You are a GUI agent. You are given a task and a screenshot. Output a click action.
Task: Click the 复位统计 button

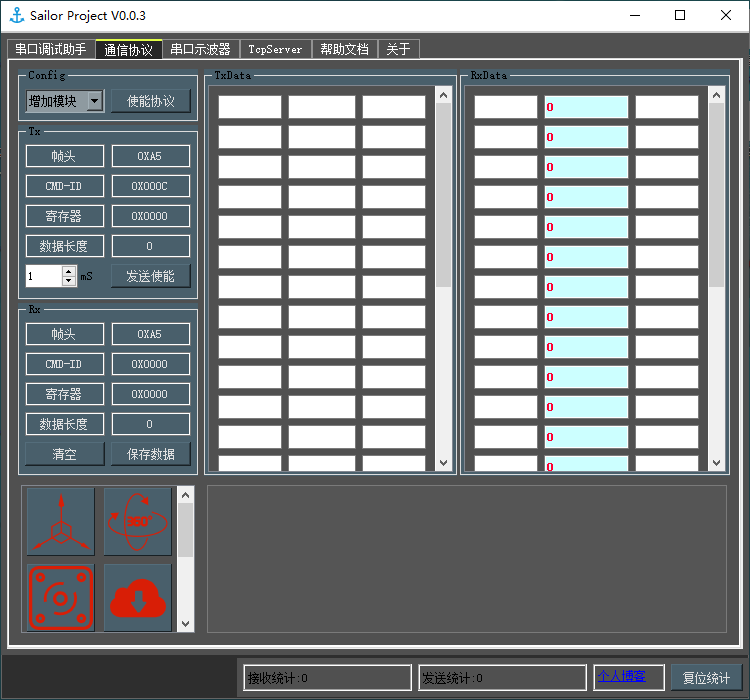[706, 678]
